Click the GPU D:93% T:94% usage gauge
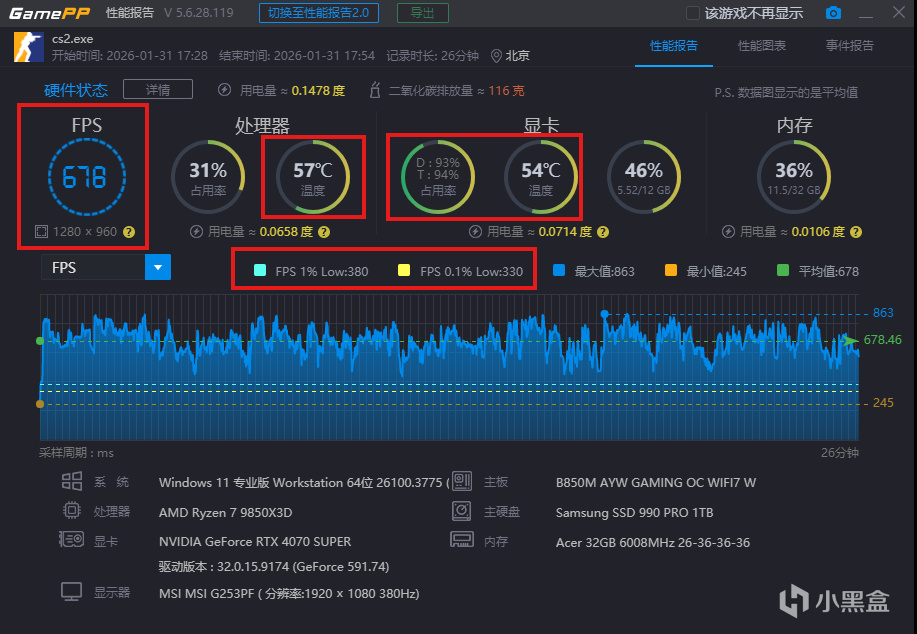Screen dimensions: 917x634 click(437, 177)
